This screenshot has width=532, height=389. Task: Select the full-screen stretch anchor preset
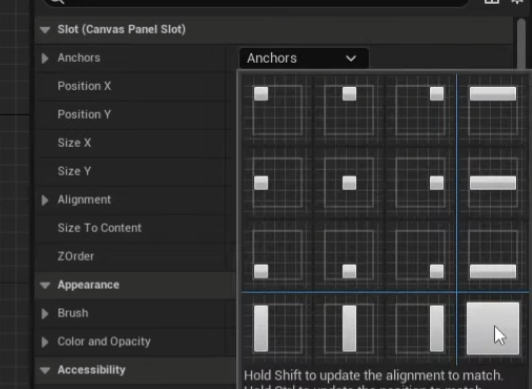pos(493,328)
